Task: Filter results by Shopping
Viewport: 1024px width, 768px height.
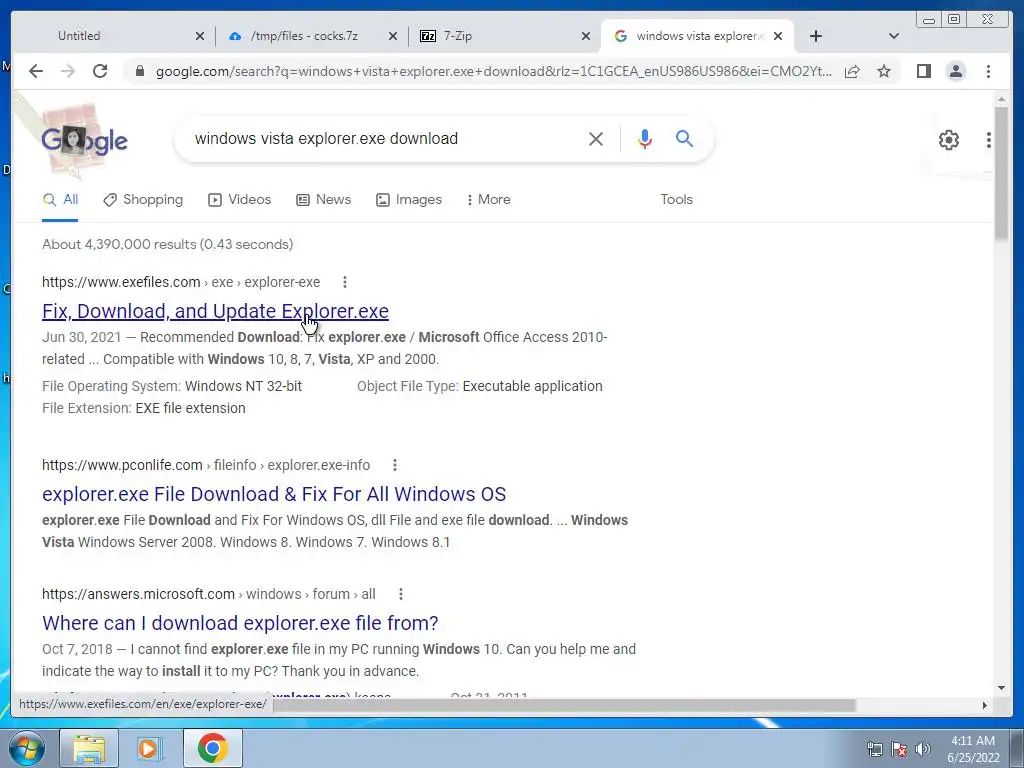Action: [143, 199]
